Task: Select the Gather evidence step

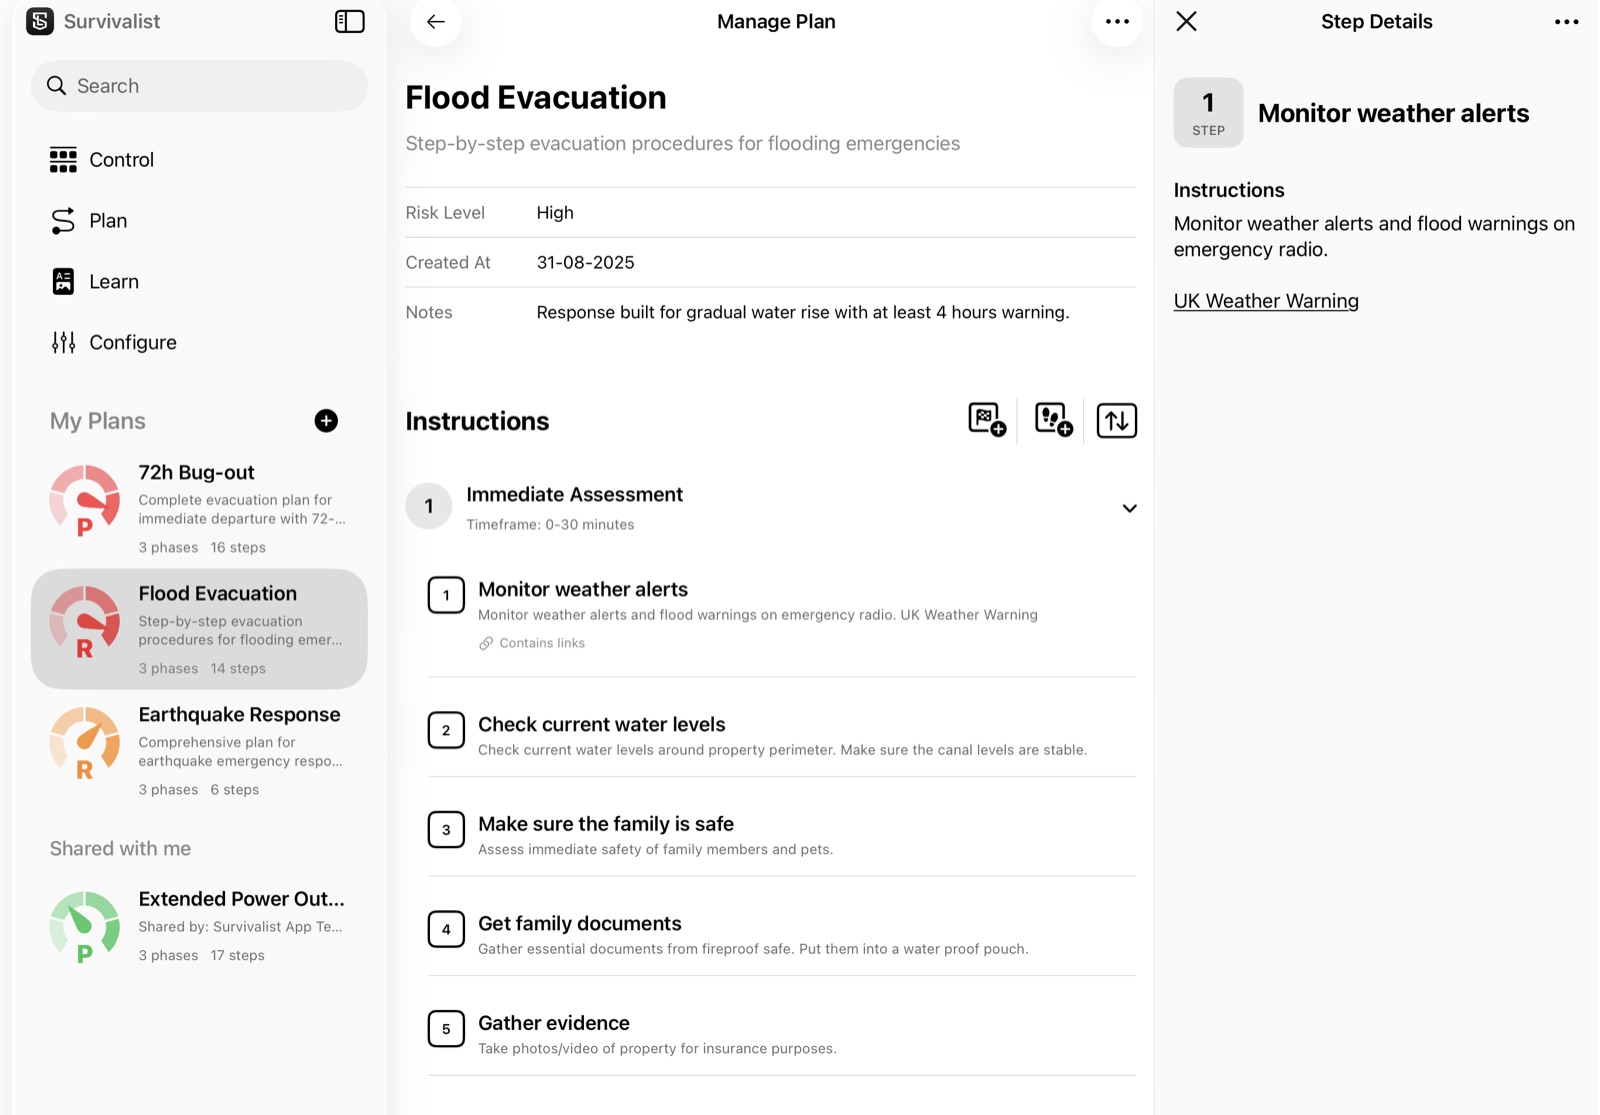Action: pyautogui.click(x=782, y=1034)
